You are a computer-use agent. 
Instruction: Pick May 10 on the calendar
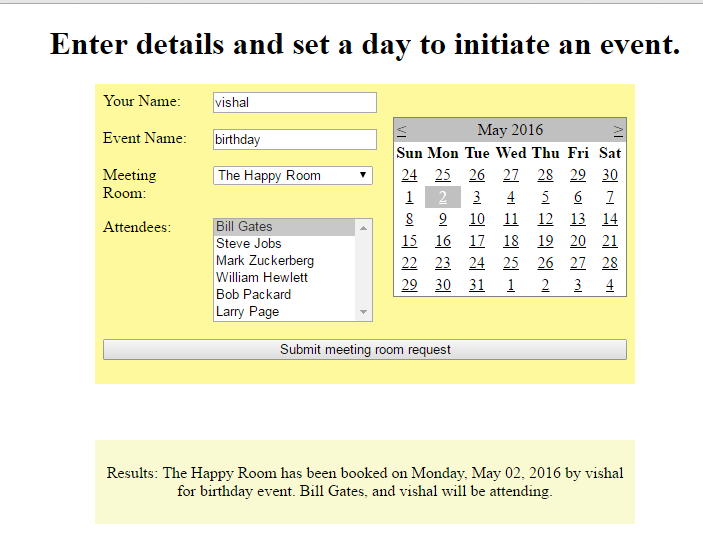click(477, 219)
